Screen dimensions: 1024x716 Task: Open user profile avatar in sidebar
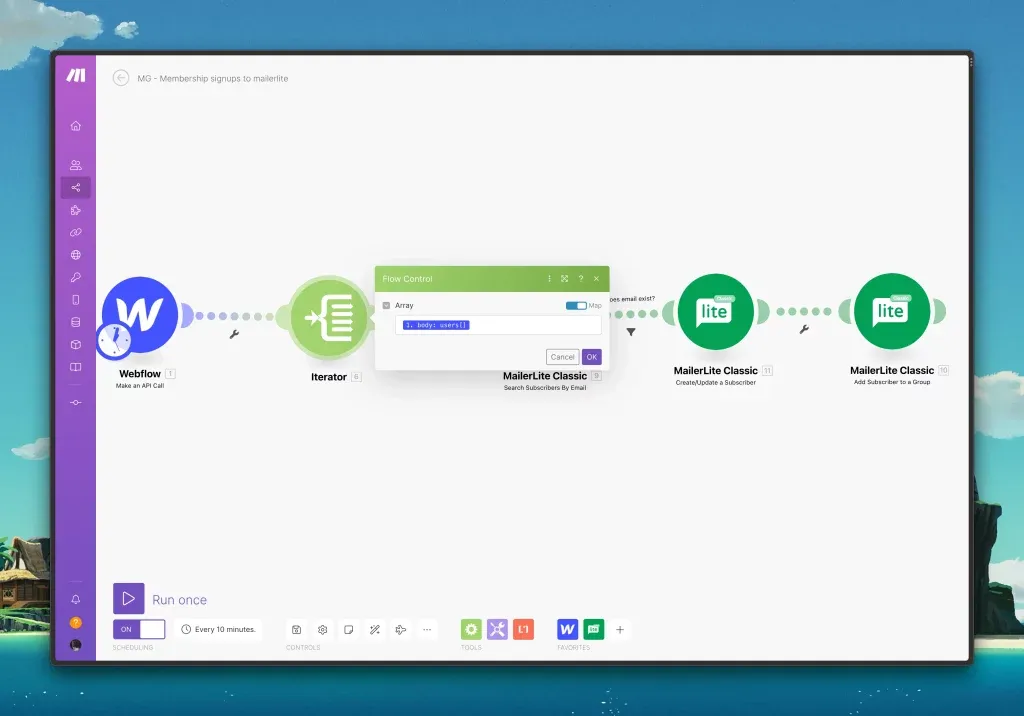coord(76,645)
